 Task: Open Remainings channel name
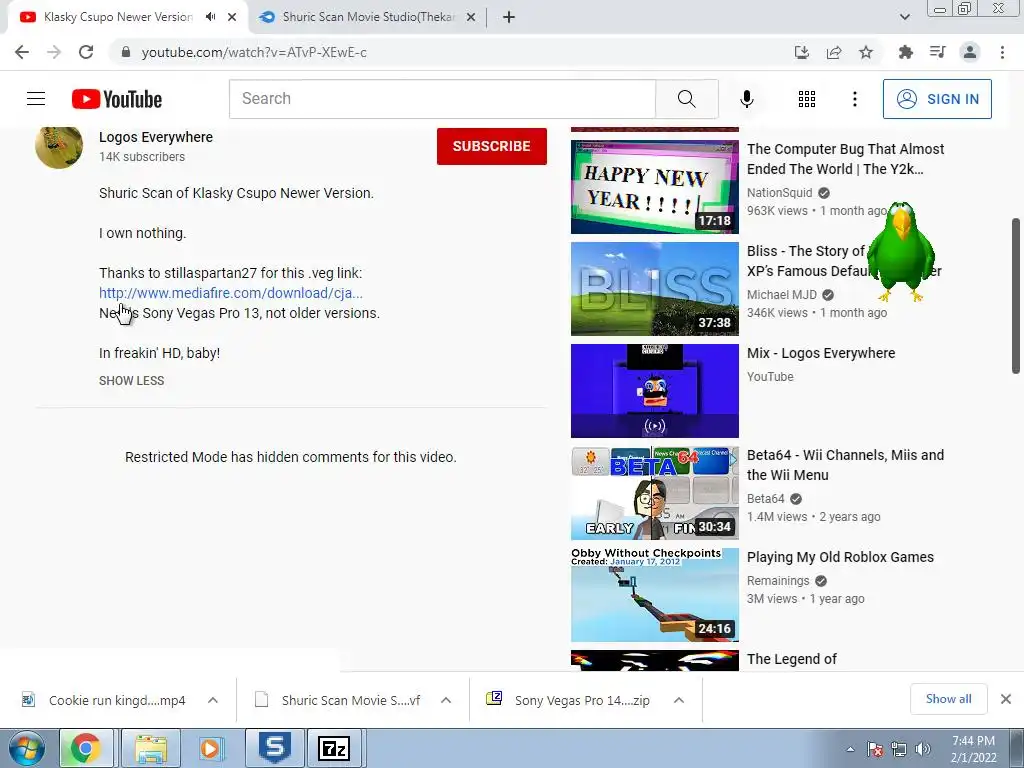coord(778,581)
